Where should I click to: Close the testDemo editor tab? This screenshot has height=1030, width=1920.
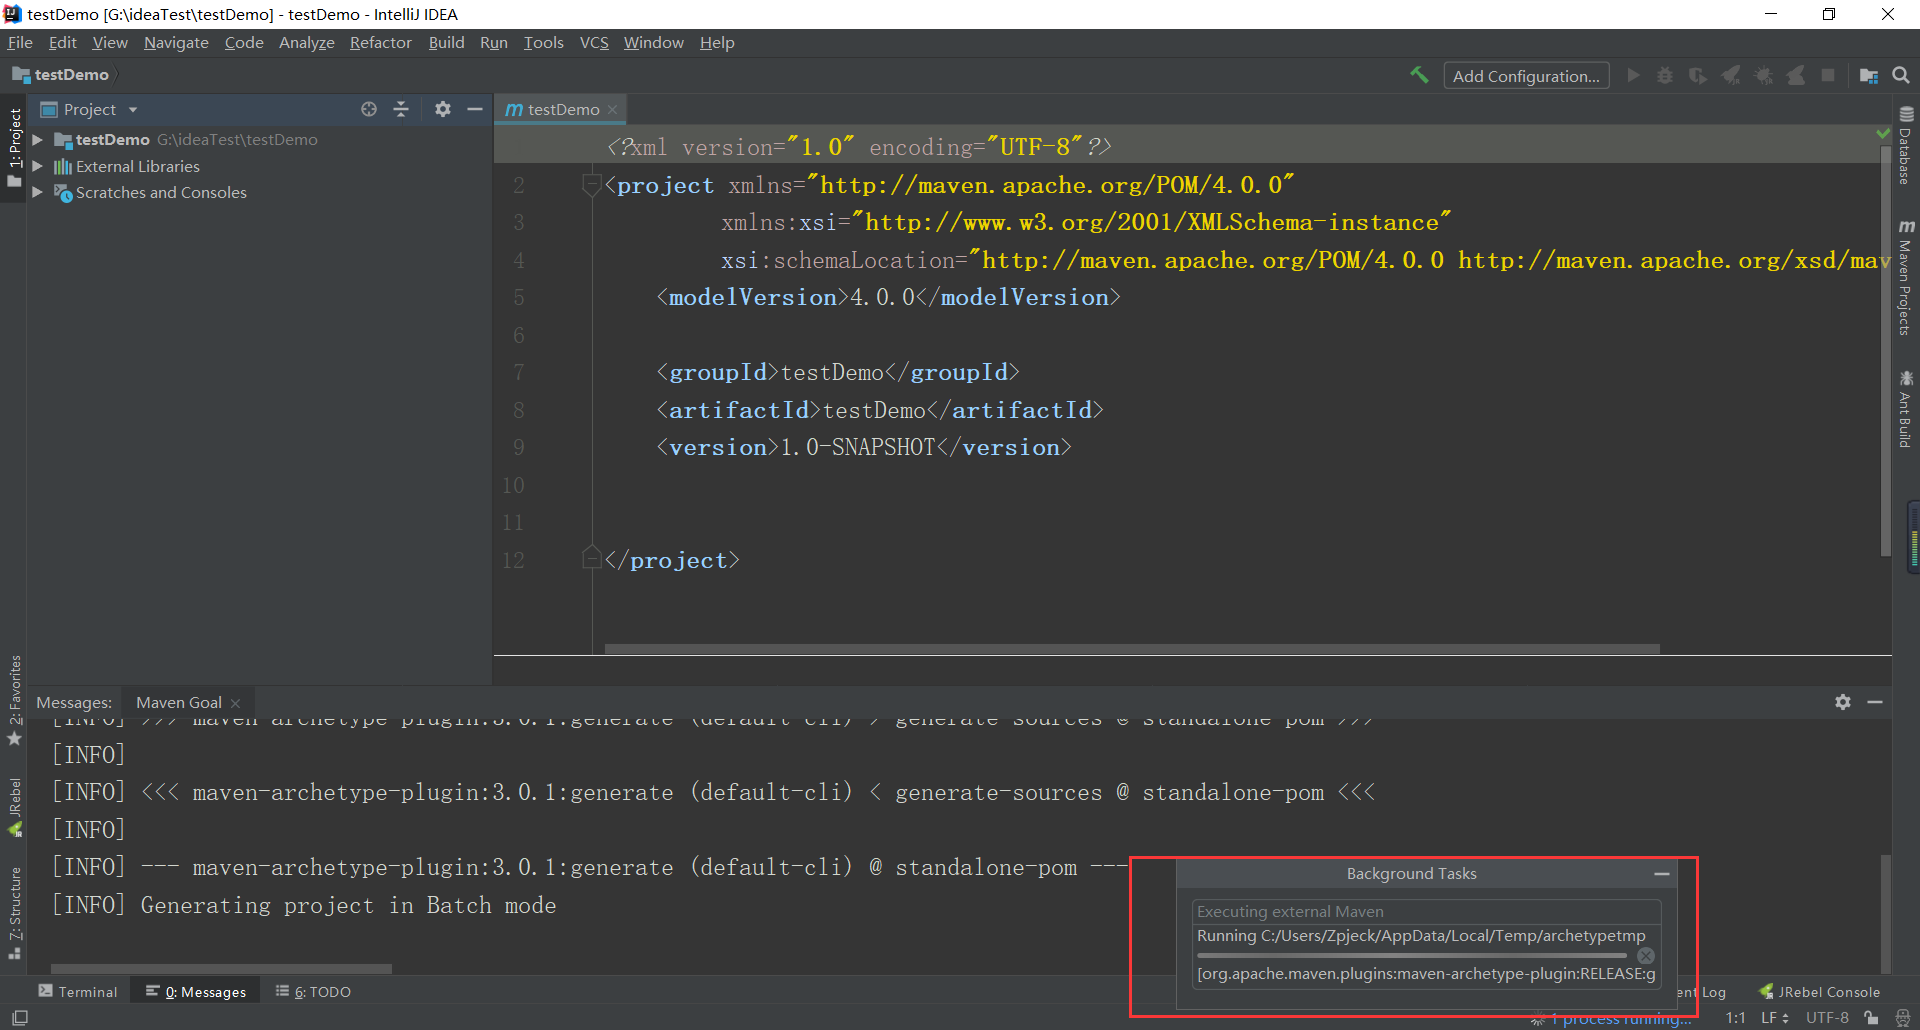click(612, 110)
